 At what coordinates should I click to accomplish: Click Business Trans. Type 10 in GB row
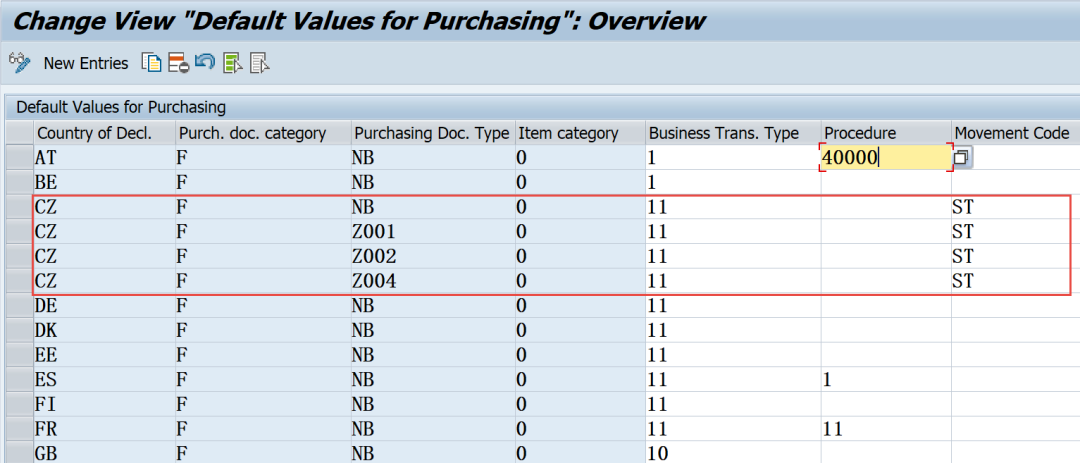pos(734,453)
